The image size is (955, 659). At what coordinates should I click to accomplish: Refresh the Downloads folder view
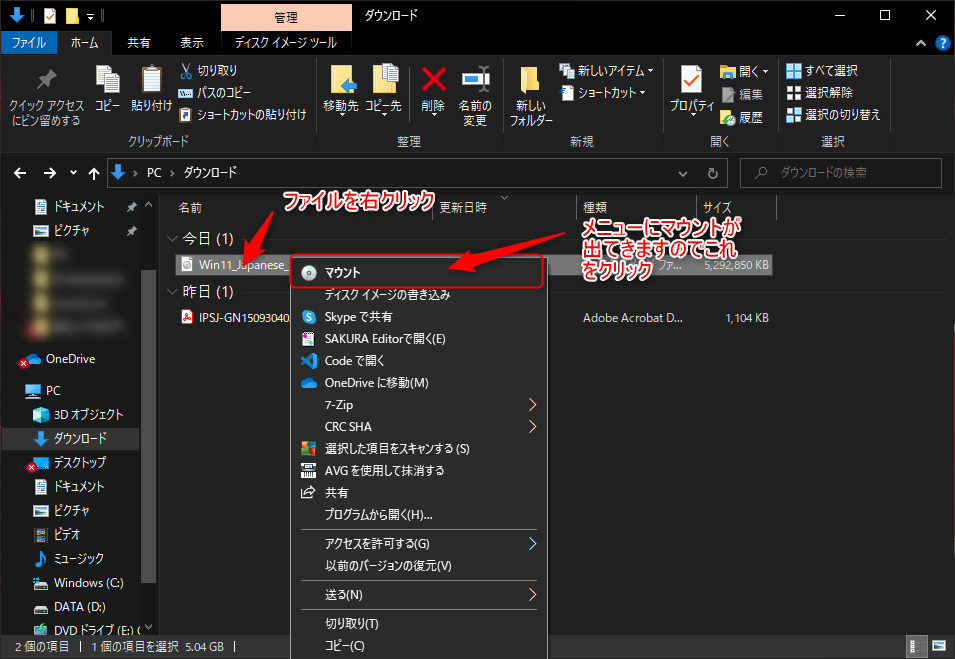point(713,174)
